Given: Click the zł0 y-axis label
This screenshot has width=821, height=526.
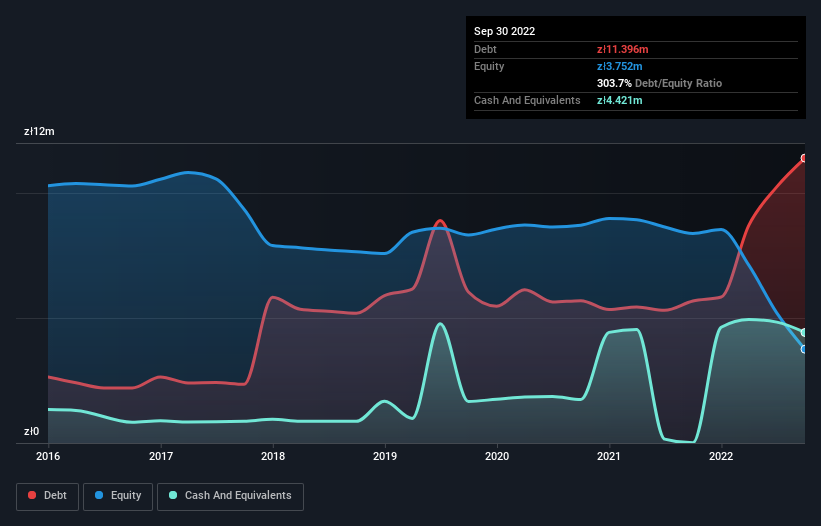Looking at the screenshot, I should (x=31, y=431).
